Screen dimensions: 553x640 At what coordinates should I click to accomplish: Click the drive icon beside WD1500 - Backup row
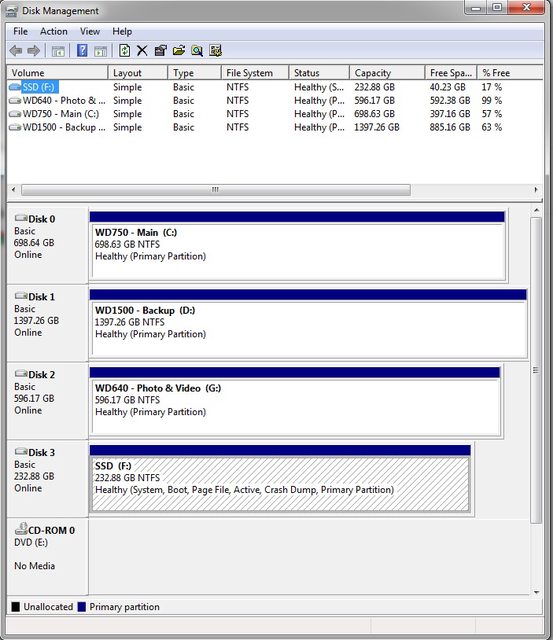coord(15,127)
